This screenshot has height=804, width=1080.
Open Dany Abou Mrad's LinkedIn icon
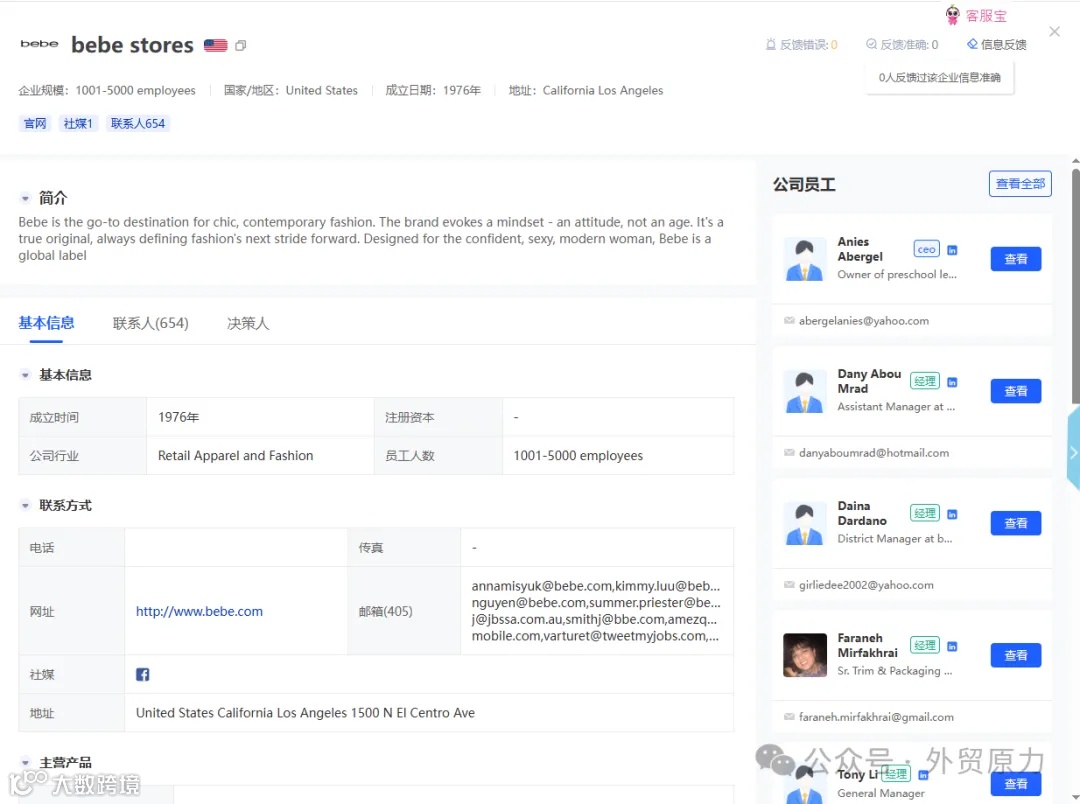(953, 382)
